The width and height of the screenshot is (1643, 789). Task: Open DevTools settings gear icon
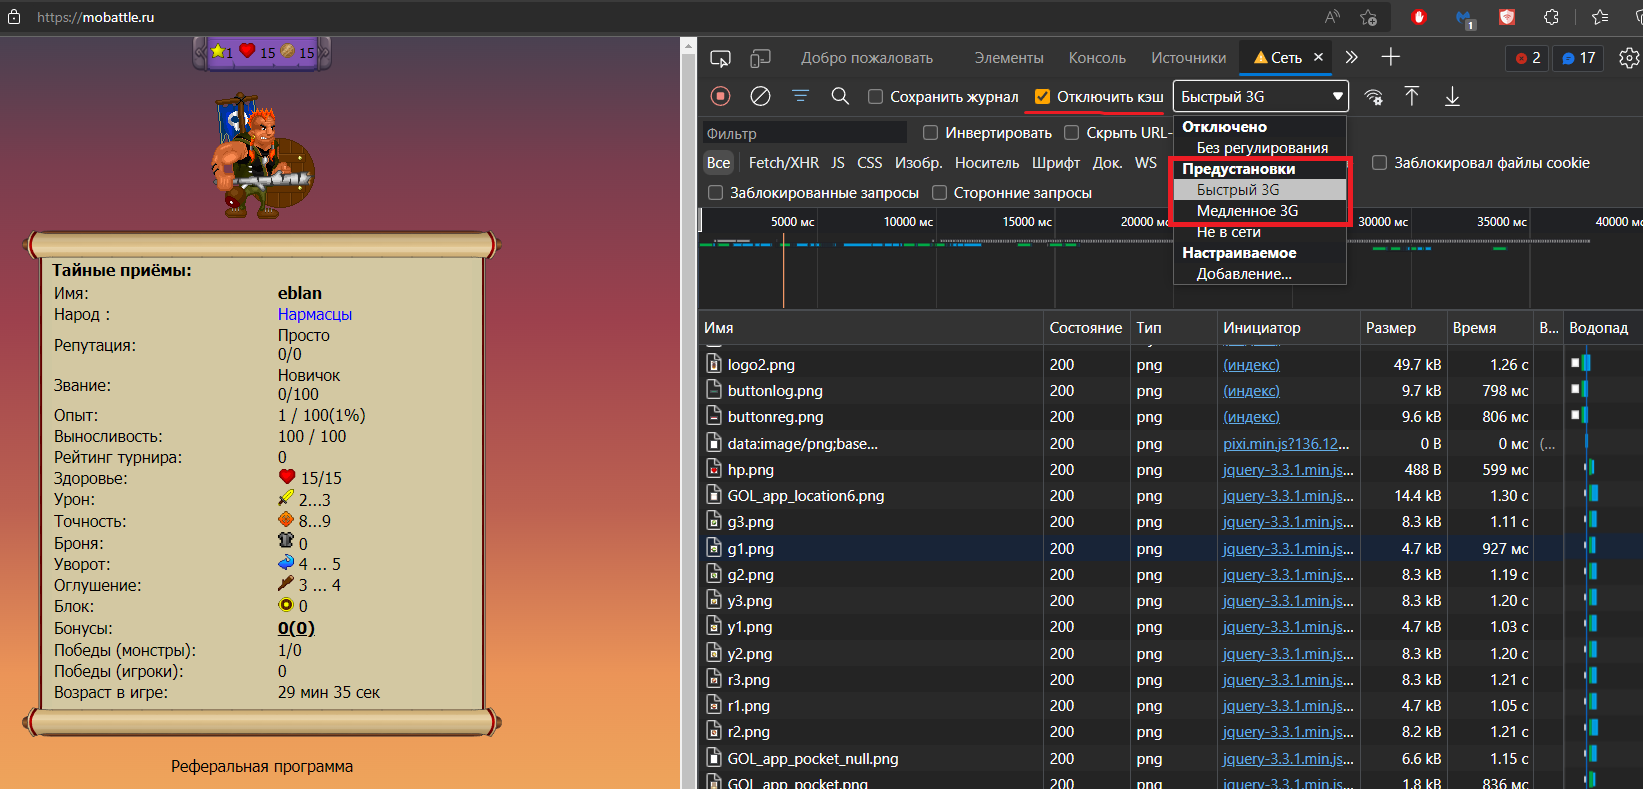(x=1629, y=58)
